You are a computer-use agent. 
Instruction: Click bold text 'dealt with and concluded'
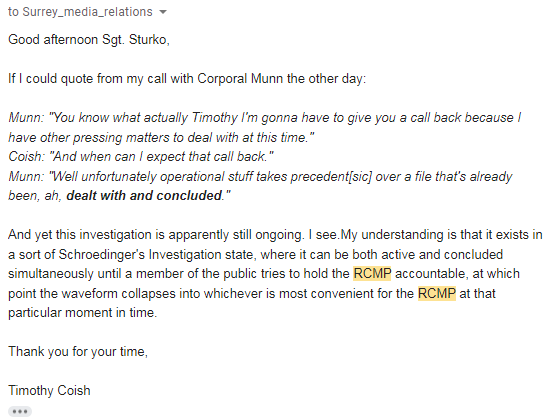(144, 196)
